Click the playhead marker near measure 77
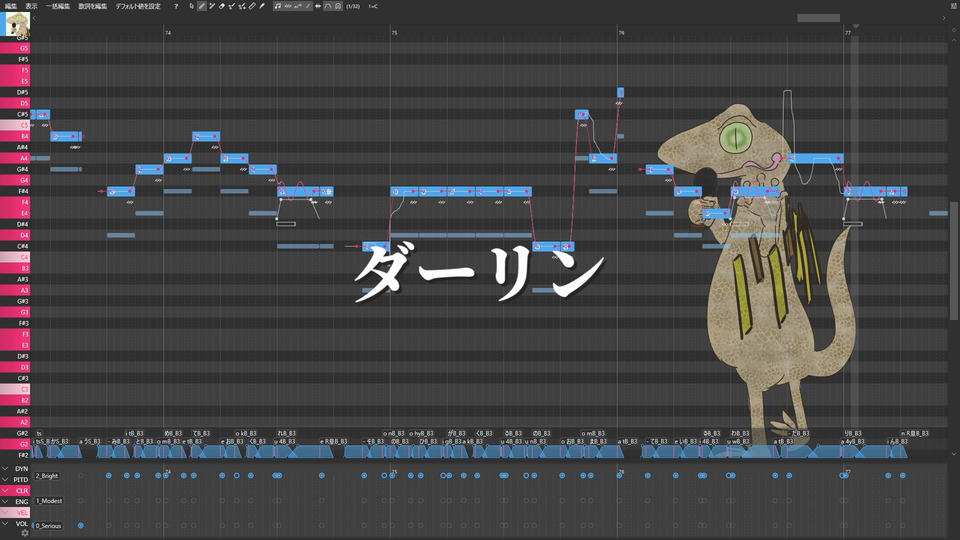Screen dimensions: 960x540 click(856, 26)
